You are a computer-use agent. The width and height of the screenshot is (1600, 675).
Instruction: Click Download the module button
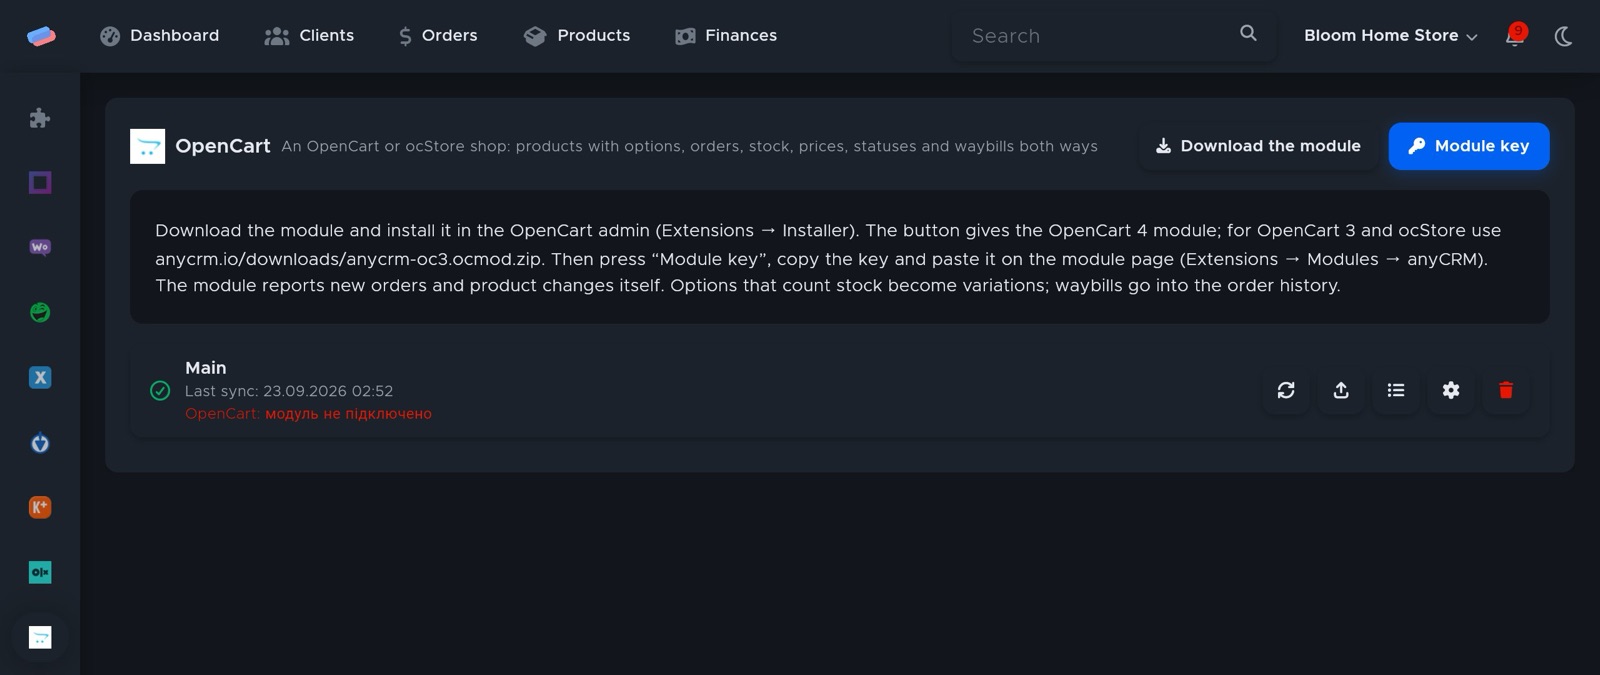tap(1258, 146)
